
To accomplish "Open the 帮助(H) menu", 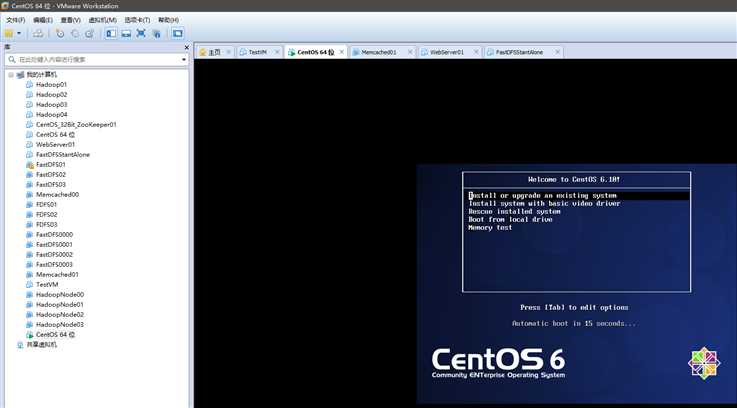I will 168,20.
